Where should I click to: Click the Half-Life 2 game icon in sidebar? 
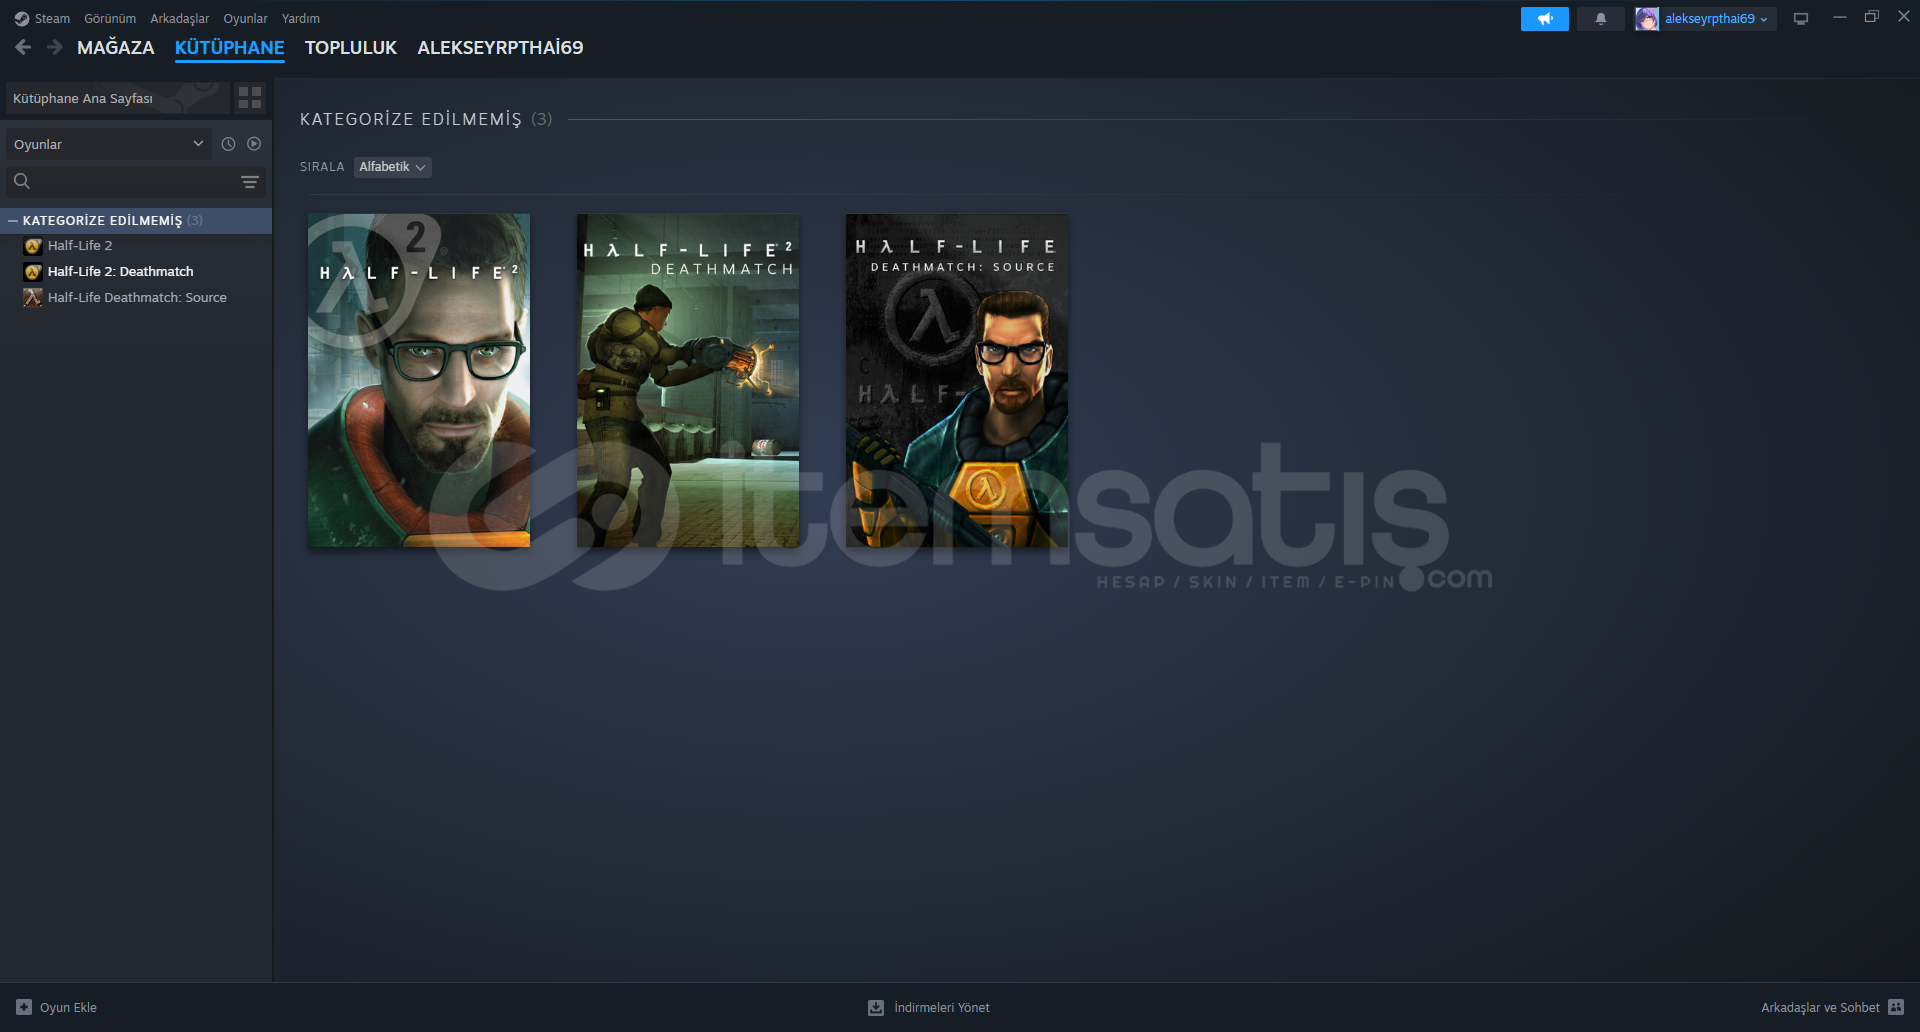click(x=33, y=246)
